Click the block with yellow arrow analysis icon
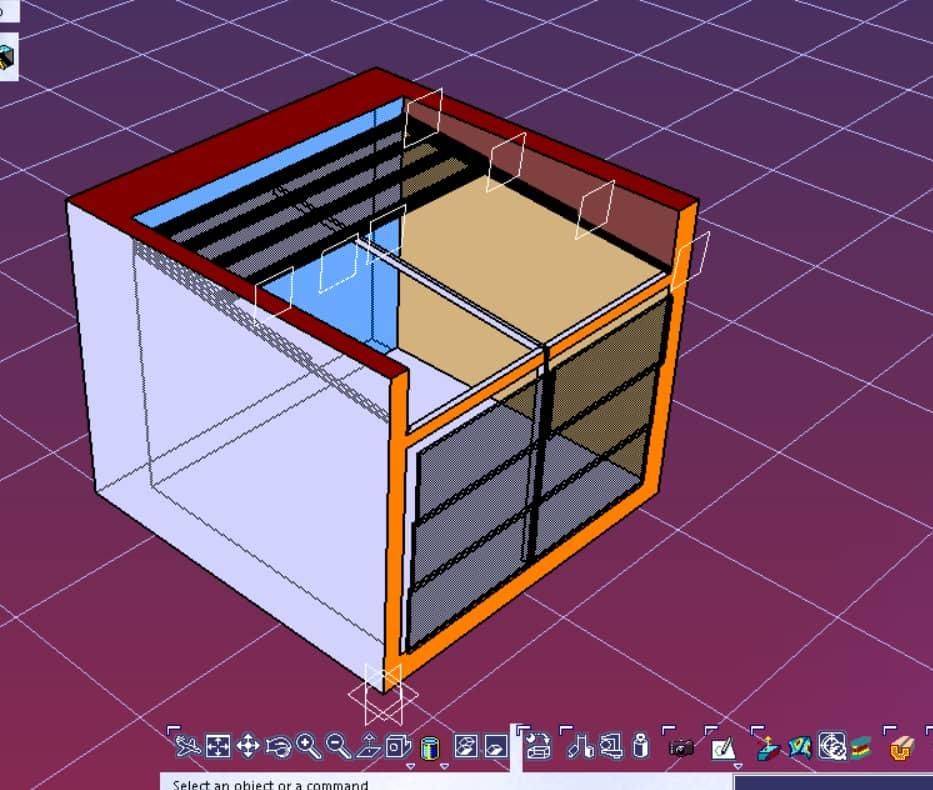This screenshot has width=933, height=790. pyautogui.click(x=769, y=747)
